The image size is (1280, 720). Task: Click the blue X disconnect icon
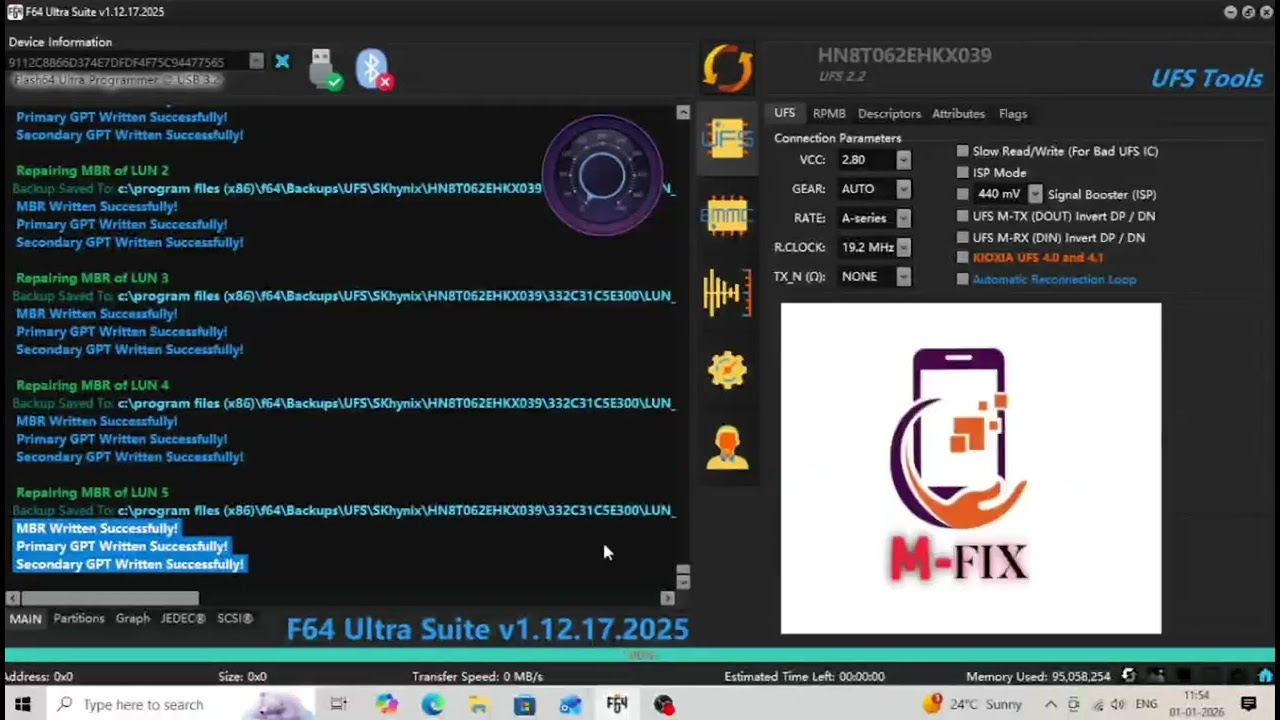tap(282, 61)
